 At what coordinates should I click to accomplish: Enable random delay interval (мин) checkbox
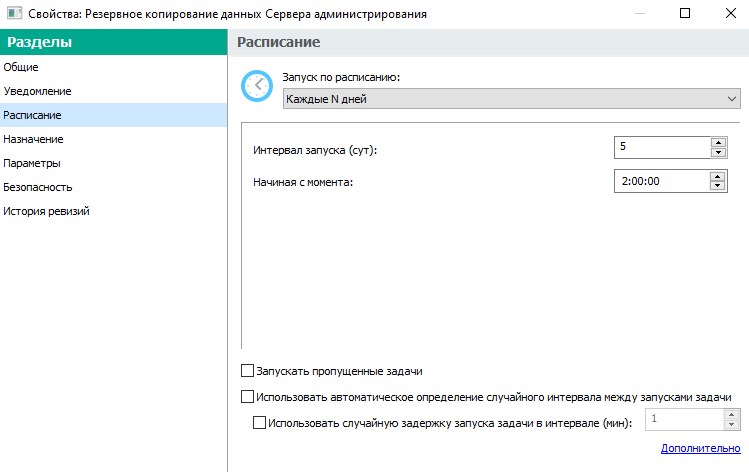coord(259,422)
